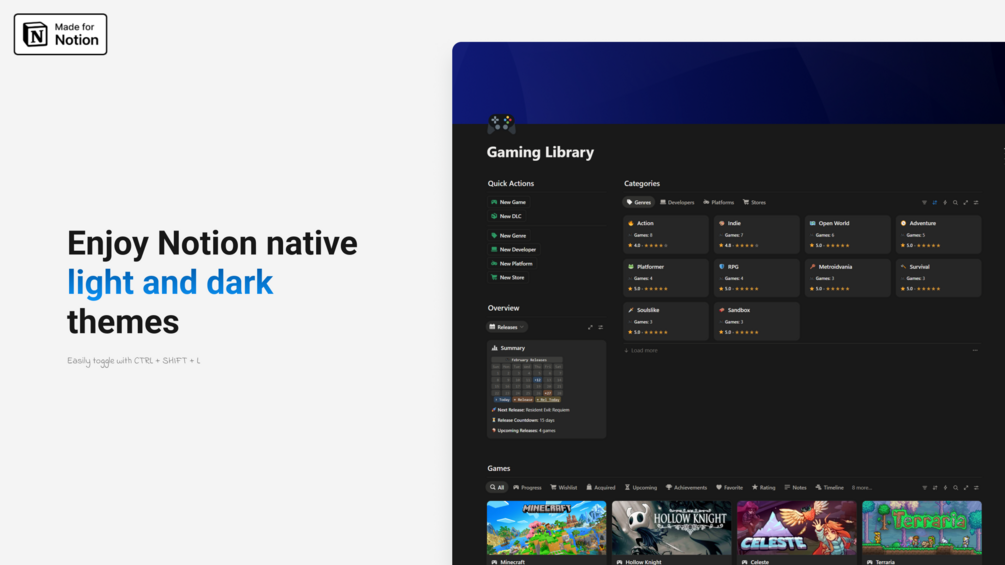Open the Survival genre card

coord(938,277)
